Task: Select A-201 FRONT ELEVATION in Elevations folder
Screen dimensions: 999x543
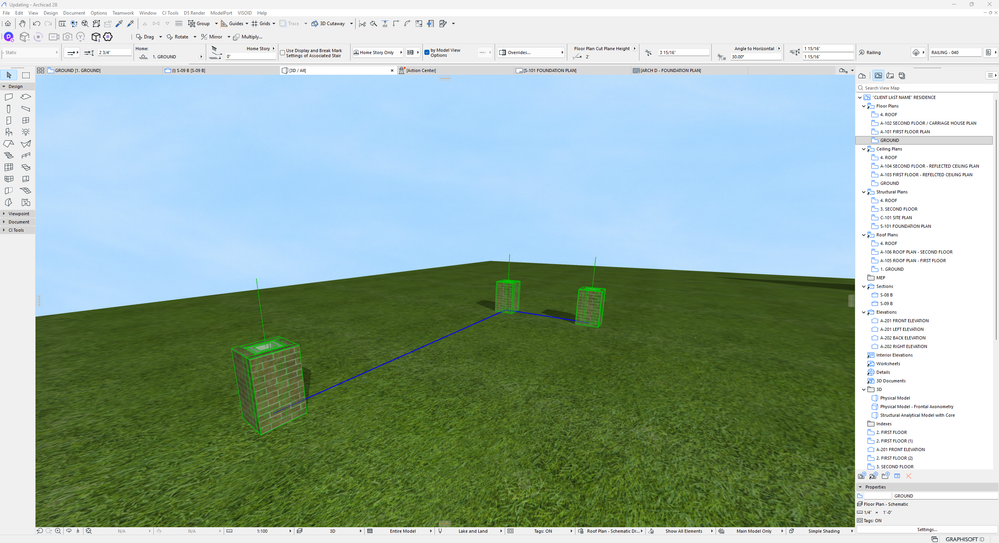Action: [x=904, y=321]
